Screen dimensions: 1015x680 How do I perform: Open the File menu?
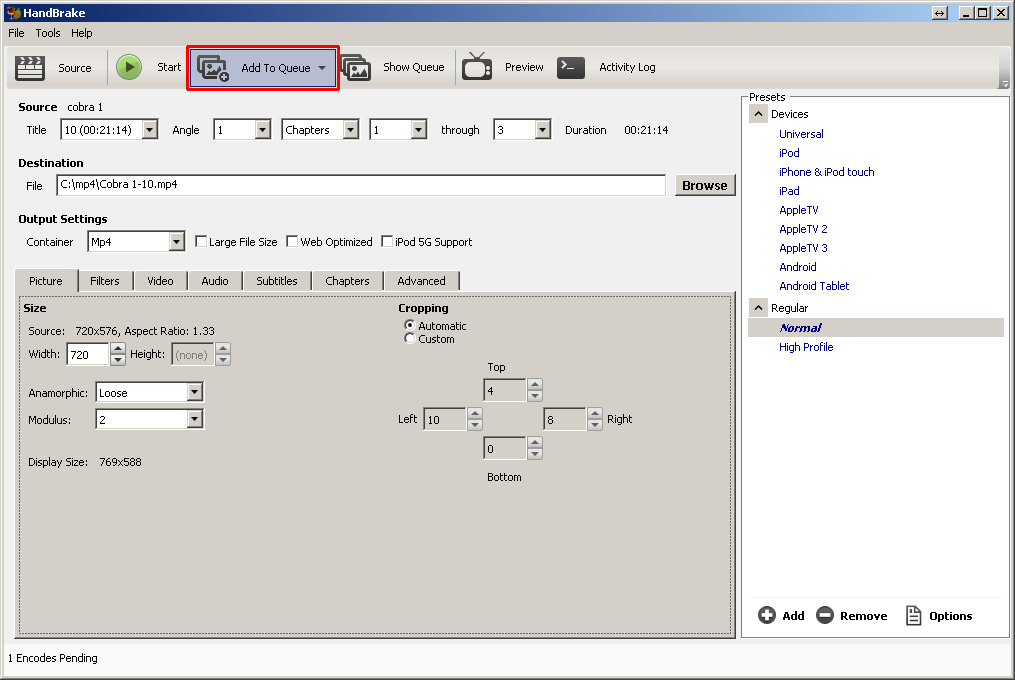[x=16, y=33]
